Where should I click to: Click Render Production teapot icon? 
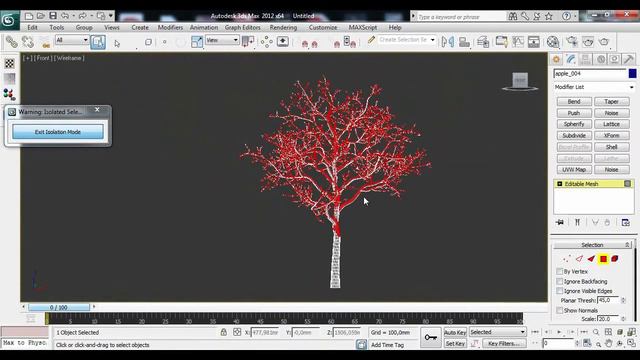tap(604, 42)
